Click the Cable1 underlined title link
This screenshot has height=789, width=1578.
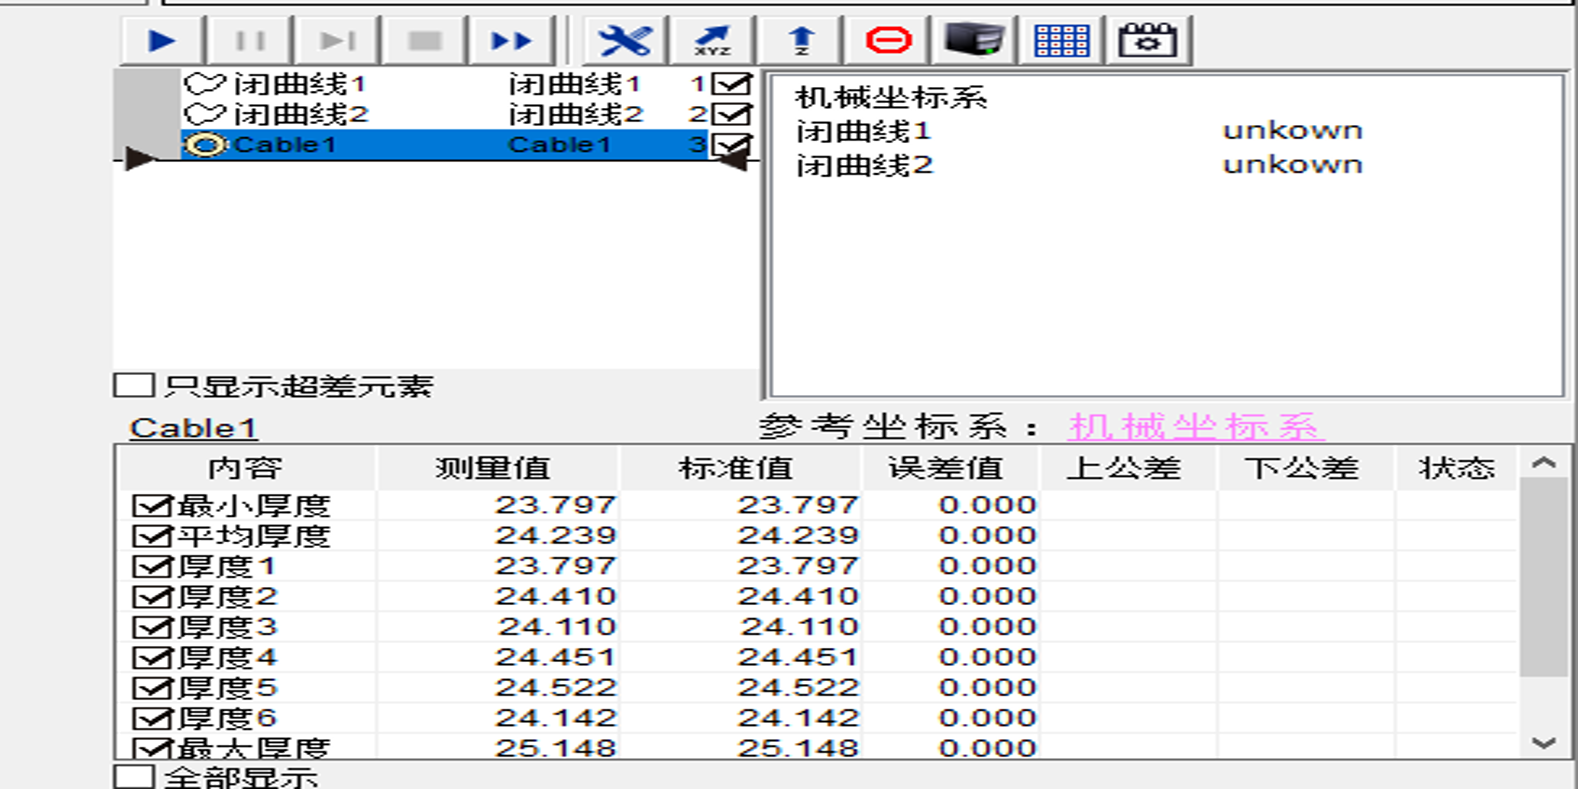coord(193,428)
